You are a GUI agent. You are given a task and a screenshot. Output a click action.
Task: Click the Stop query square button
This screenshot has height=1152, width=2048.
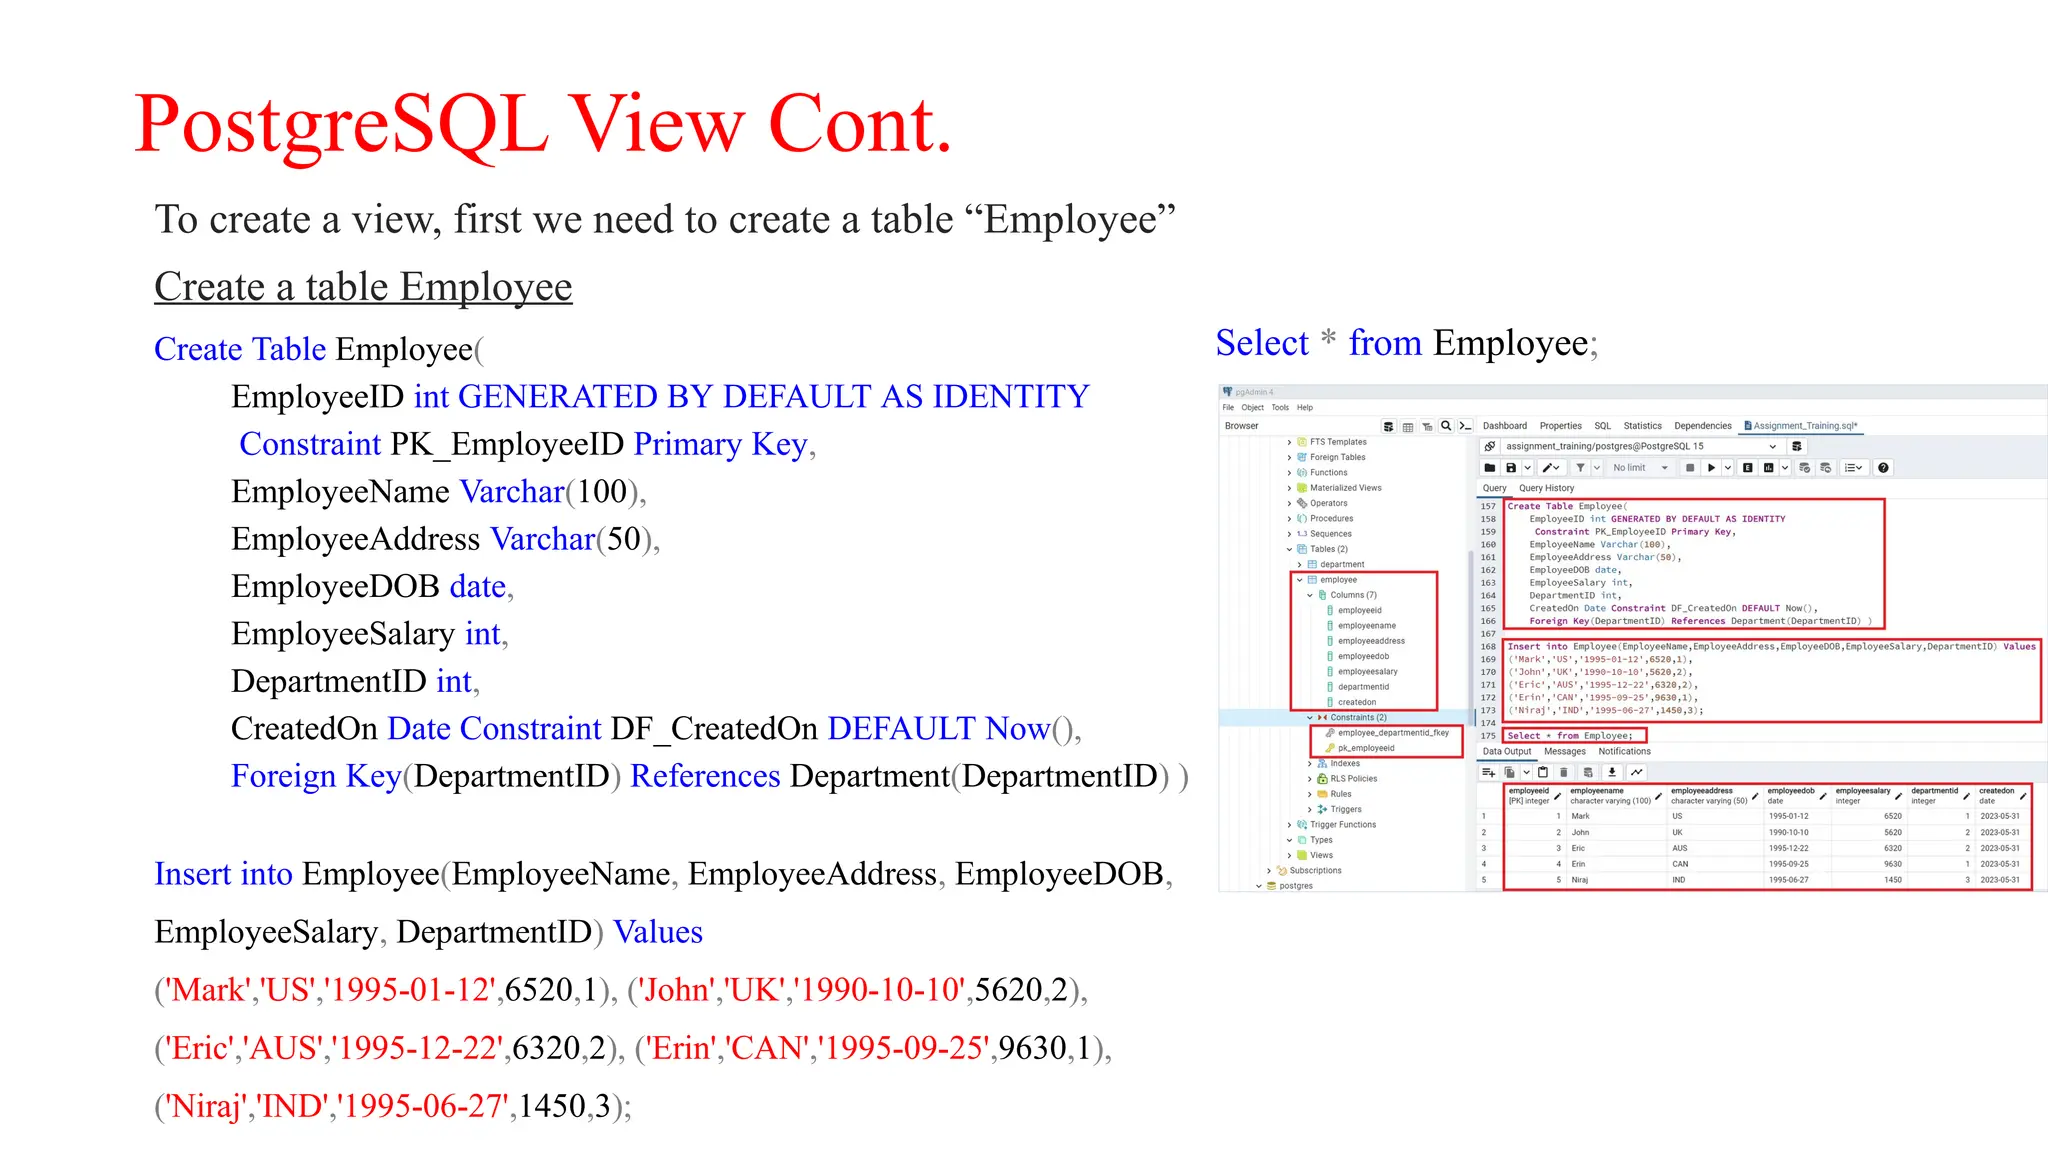[1690, 468]
